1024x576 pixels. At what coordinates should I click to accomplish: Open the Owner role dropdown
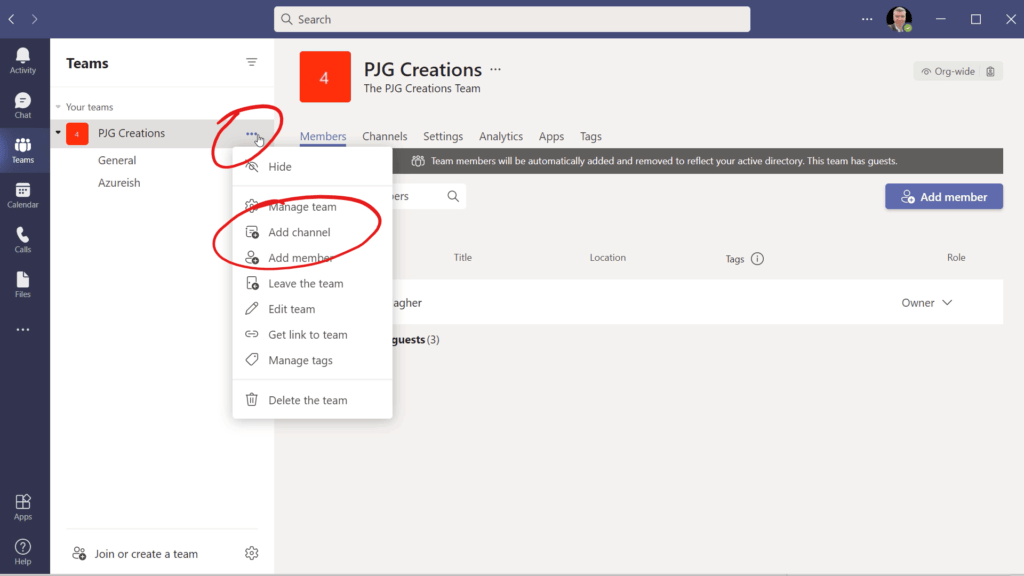[x=927, y=302]
